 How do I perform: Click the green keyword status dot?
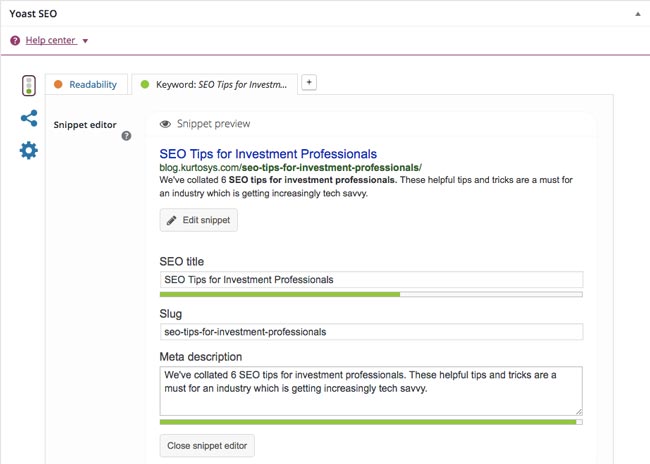[145, 85]
